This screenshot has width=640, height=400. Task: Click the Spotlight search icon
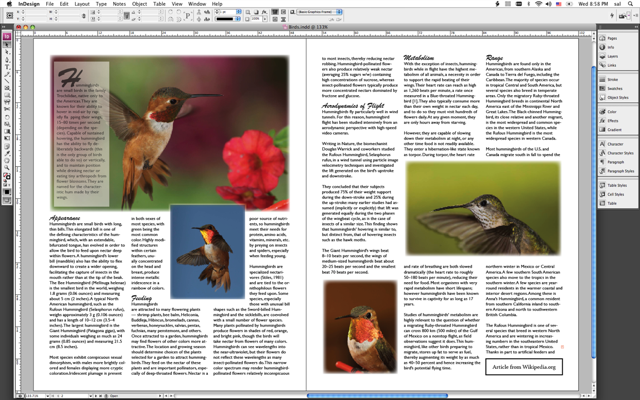[x=632, y=4]
